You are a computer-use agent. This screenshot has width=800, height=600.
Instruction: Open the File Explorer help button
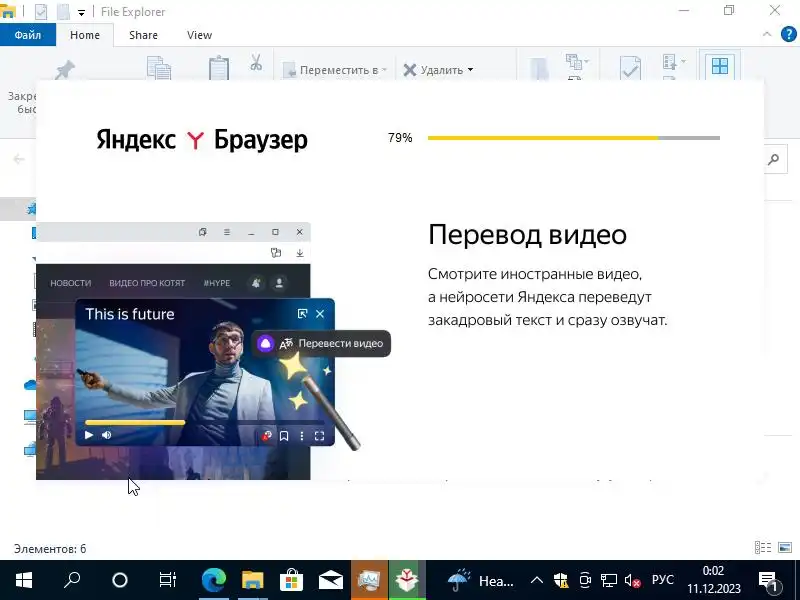pyautogui.click(x=788, y=34)
